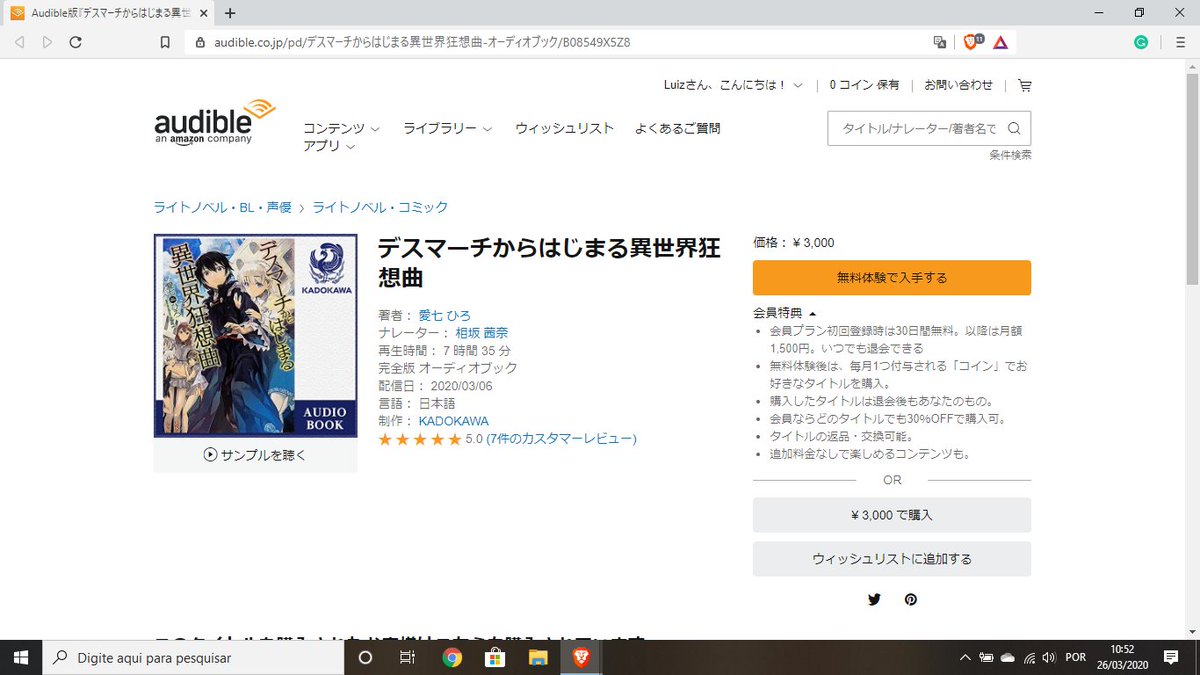This screenshot has height=675, width=1200.
Task: Click 無料体験で入手する button
Action: point(892,277)
